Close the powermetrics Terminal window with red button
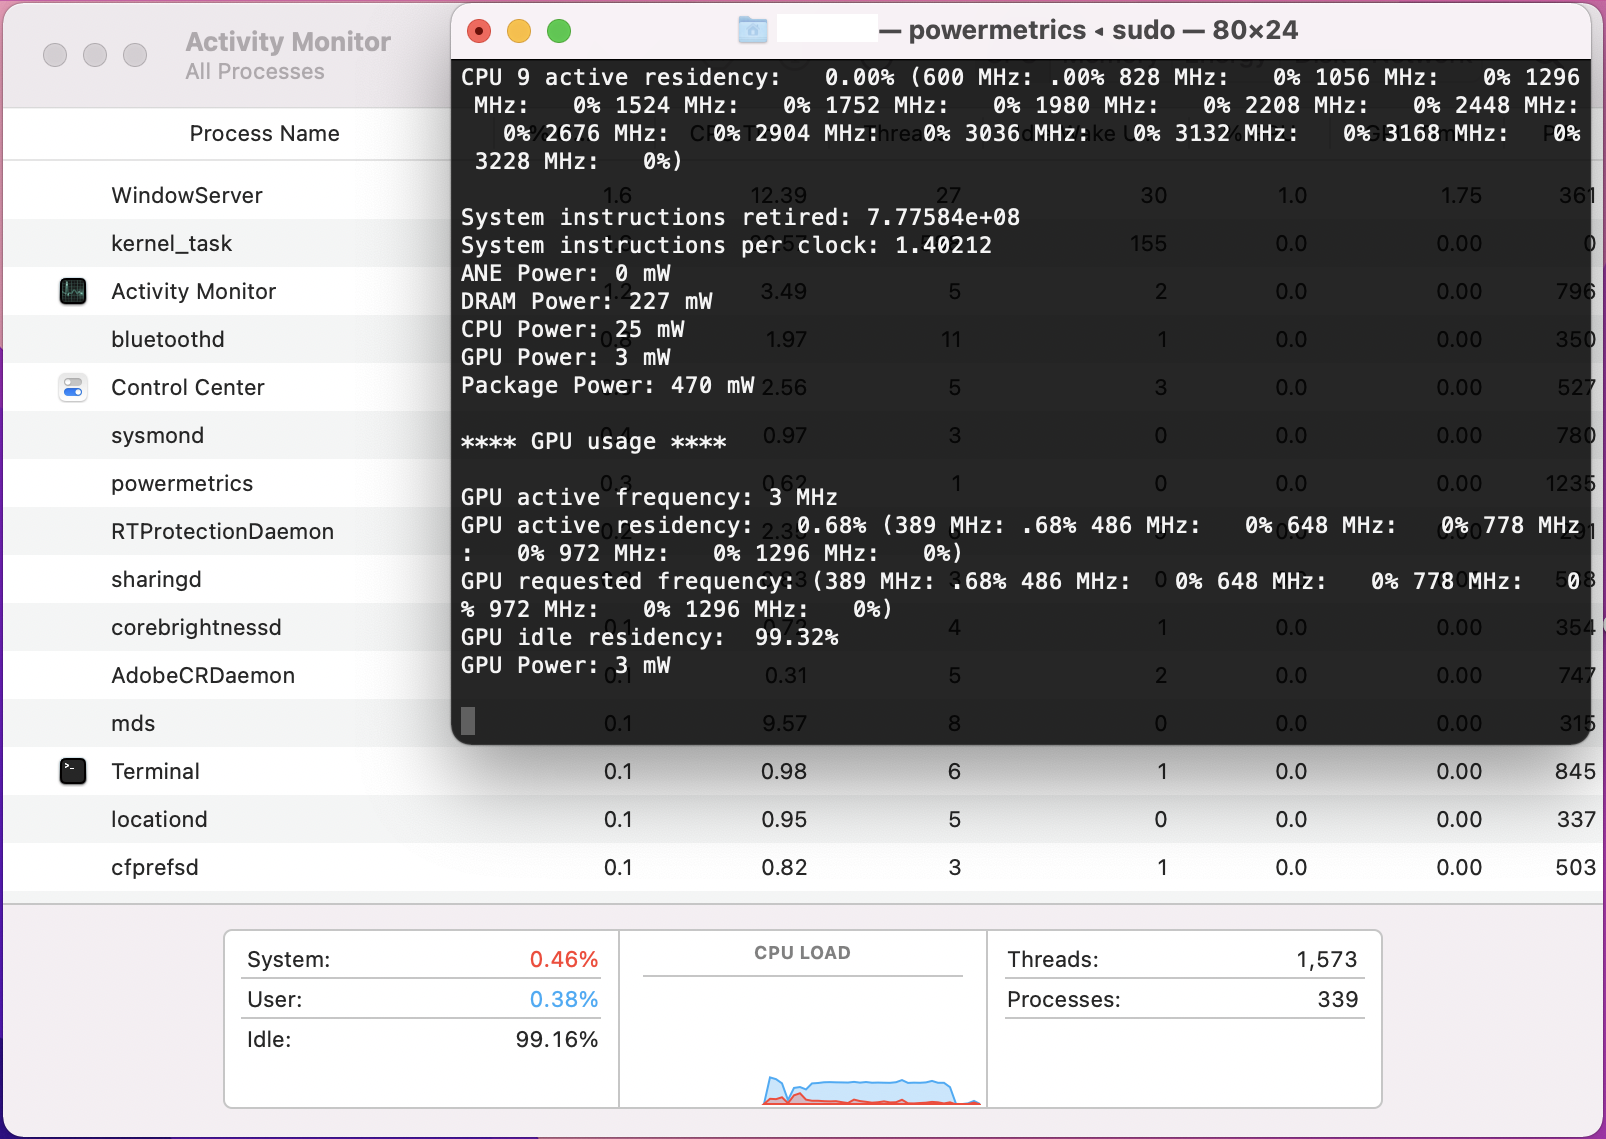Viewport: 1606px width, 1139px height. [479, 31]
